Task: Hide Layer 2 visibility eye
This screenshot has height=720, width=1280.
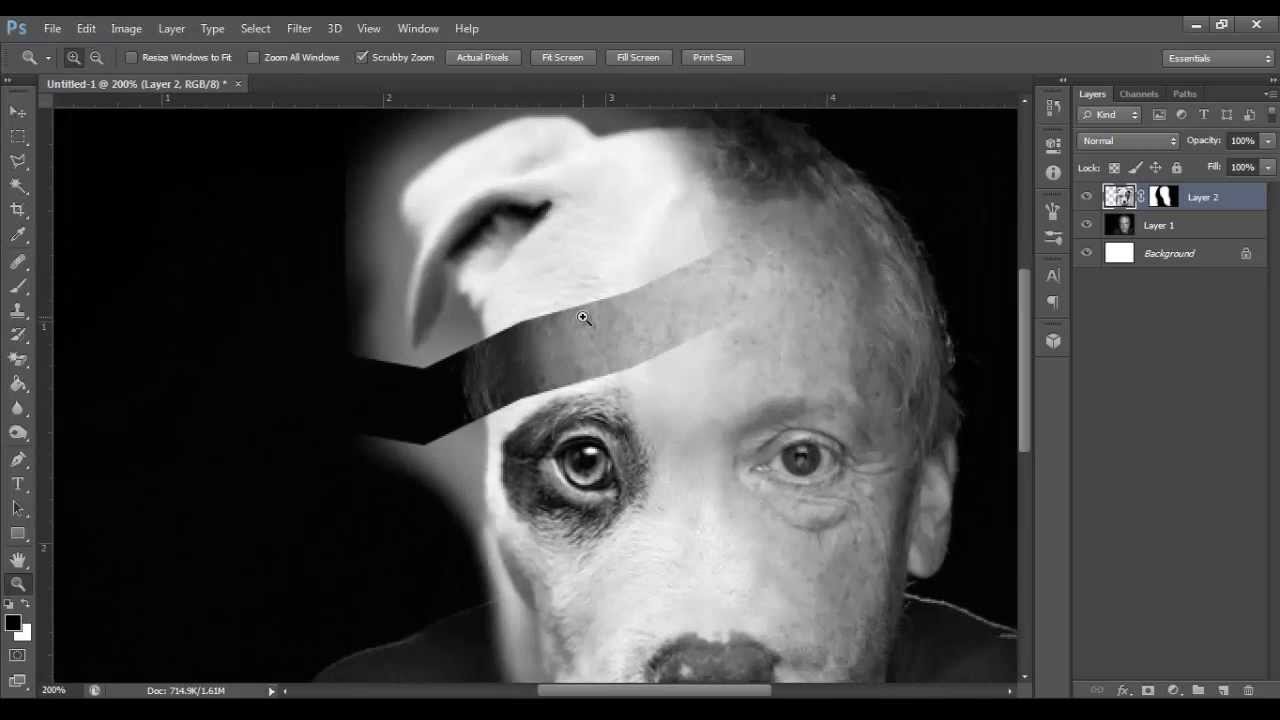Action: click(1087, 197)
